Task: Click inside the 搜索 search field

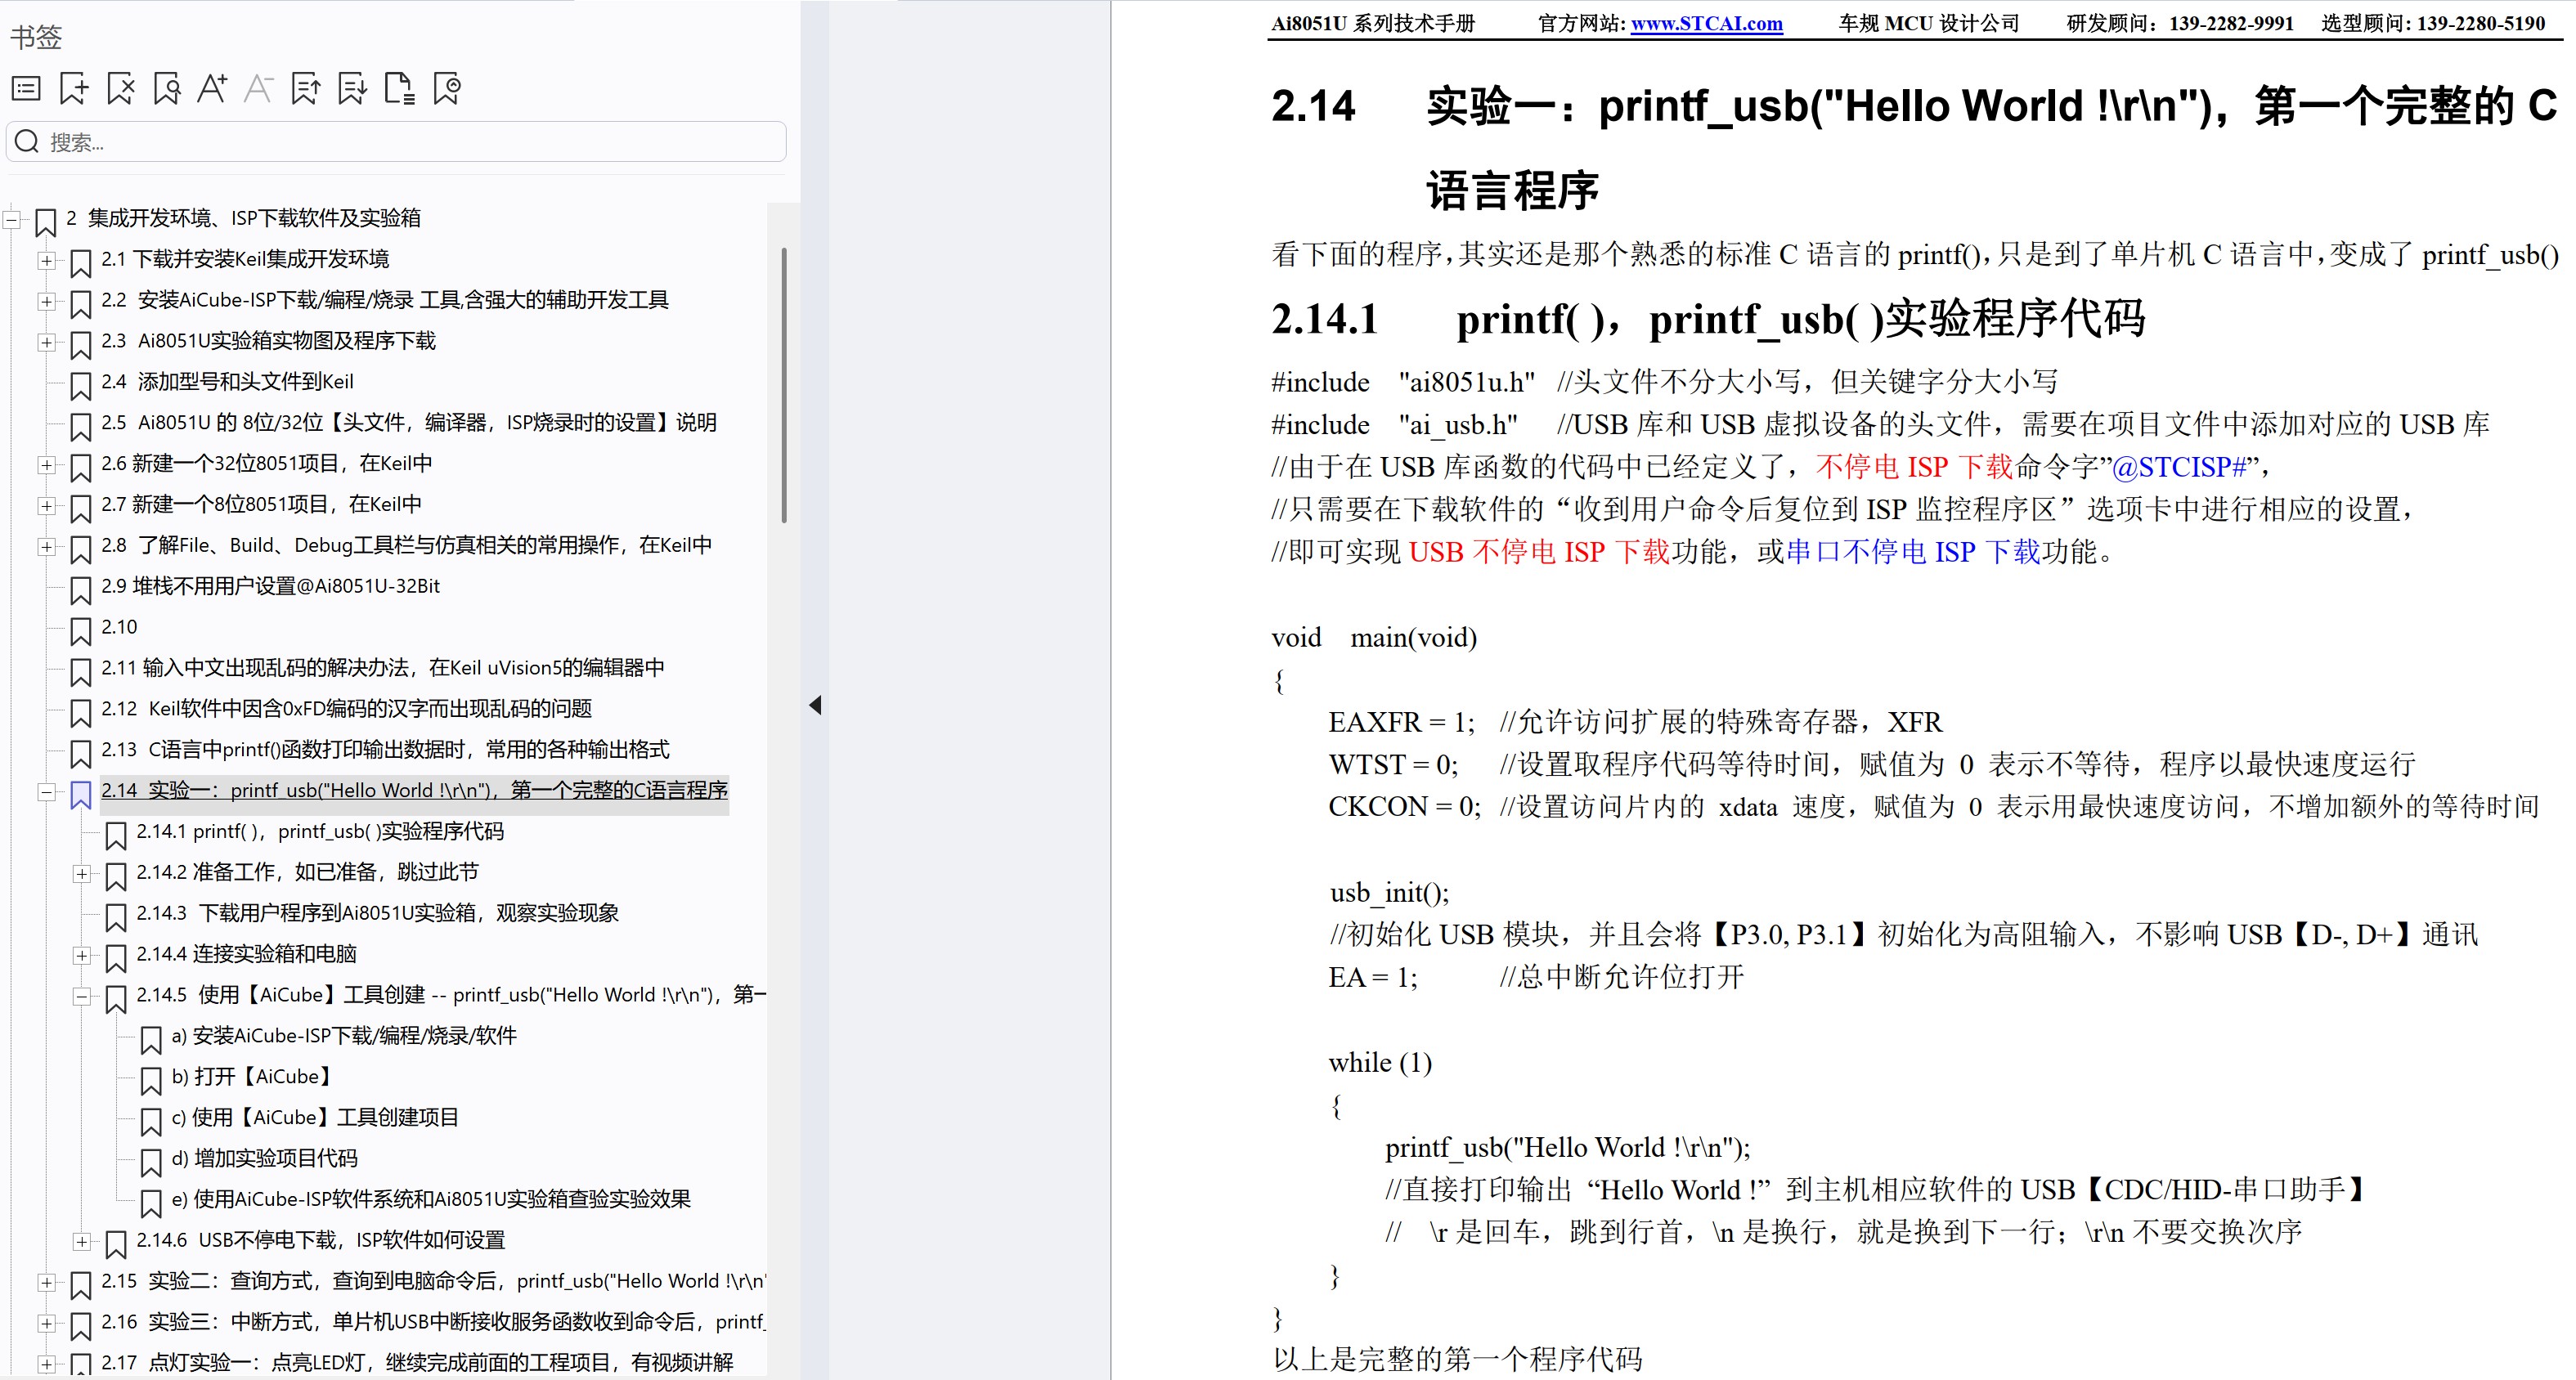Action: [395, 141]
